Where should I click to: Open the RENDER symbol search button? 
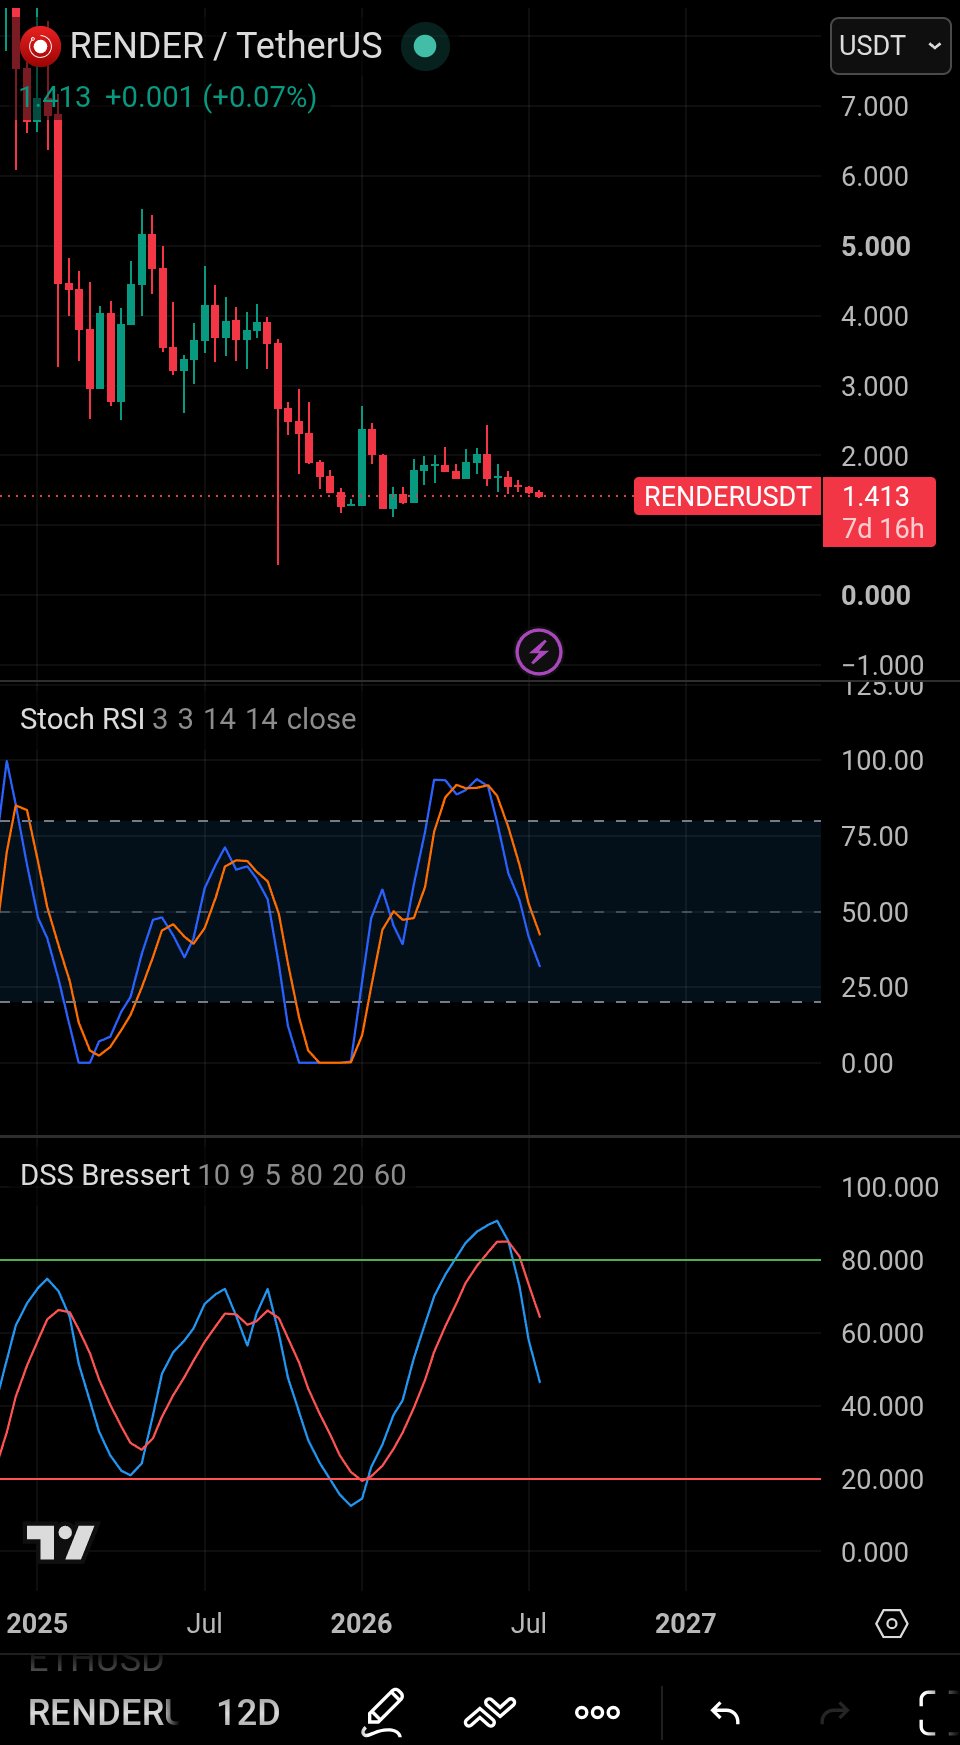tap(102, 1712)
